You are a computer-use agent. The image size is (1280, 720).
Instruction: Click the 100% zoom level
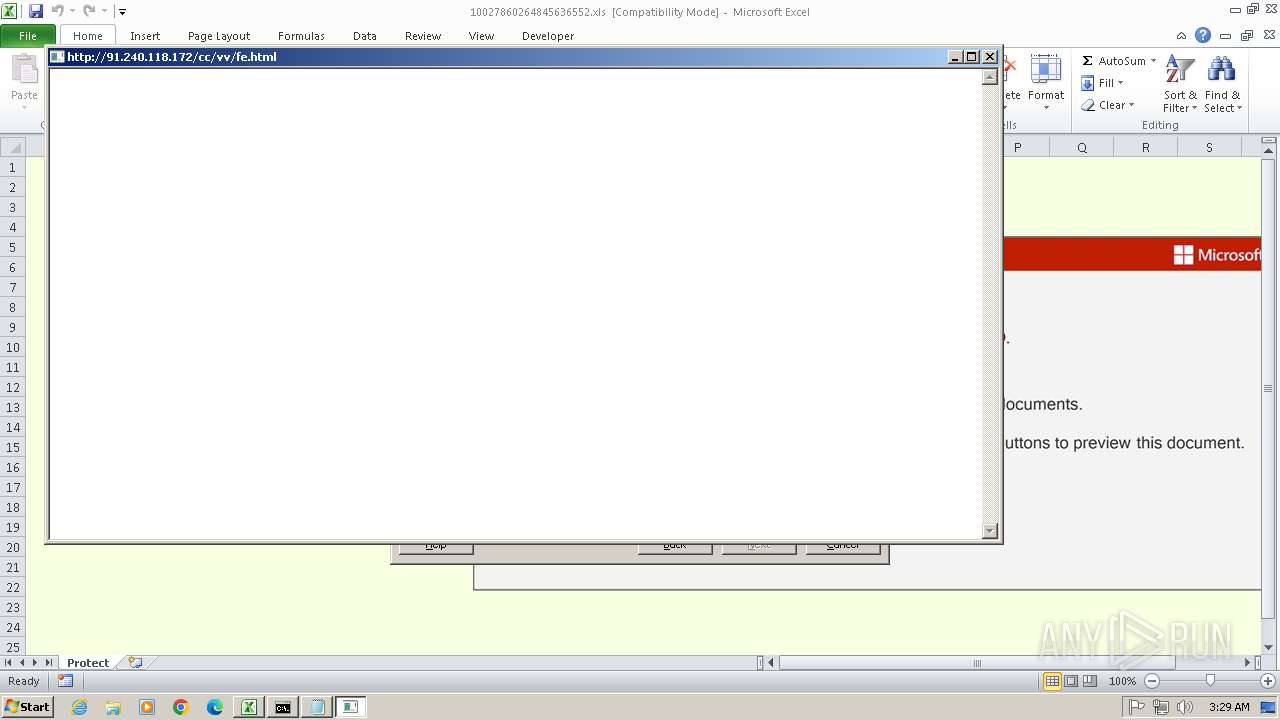(1122, 681)
